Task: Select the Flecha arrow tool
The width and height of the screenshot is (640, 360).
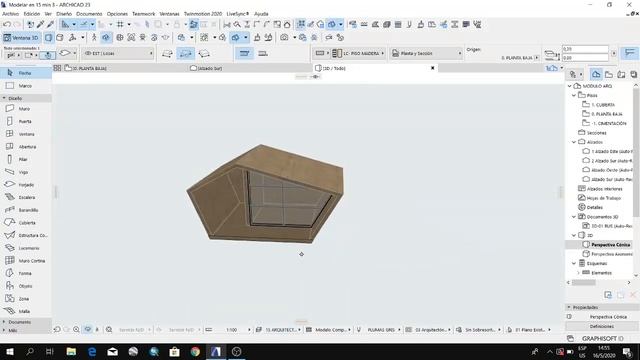Action: [25, 73]
